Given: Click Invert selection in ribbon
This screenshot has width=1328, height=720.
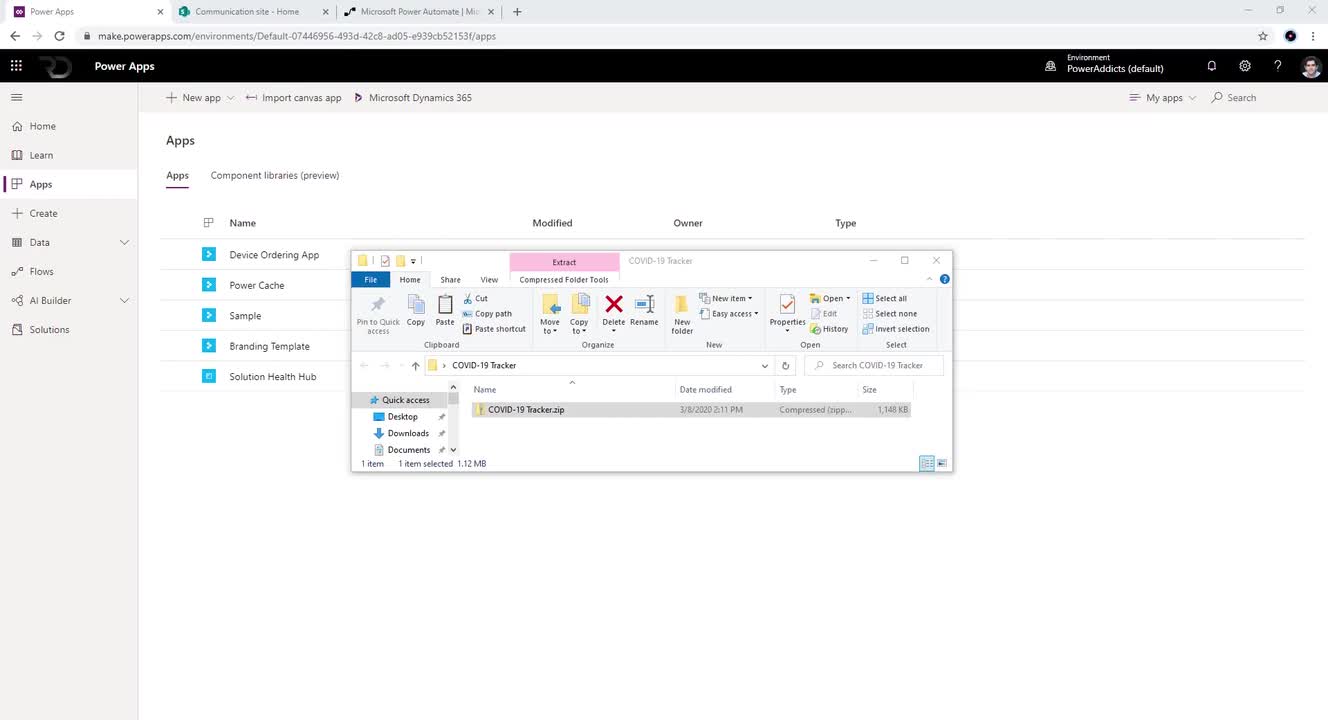Looking at the screenshot, I should [x=896, y=329].
